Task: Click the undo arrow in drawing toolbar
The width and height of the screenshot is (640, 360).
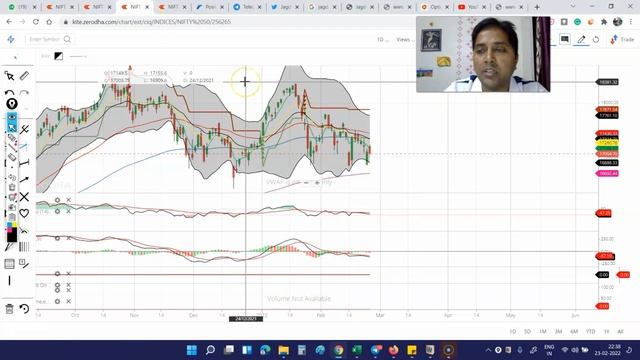Action: 9,93
